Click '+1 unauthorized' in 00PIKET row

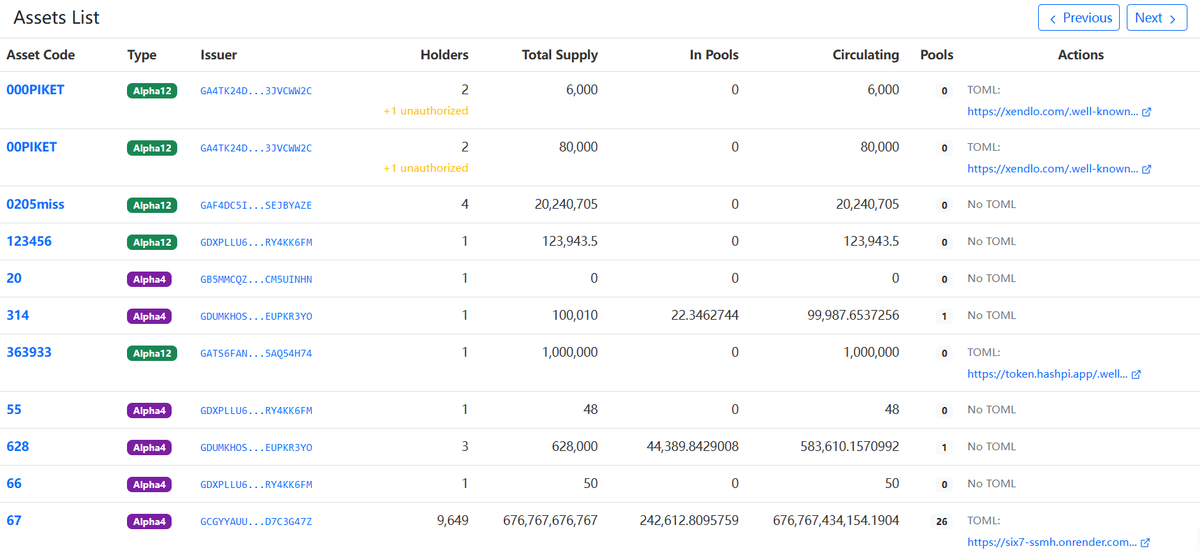(426, 168)
